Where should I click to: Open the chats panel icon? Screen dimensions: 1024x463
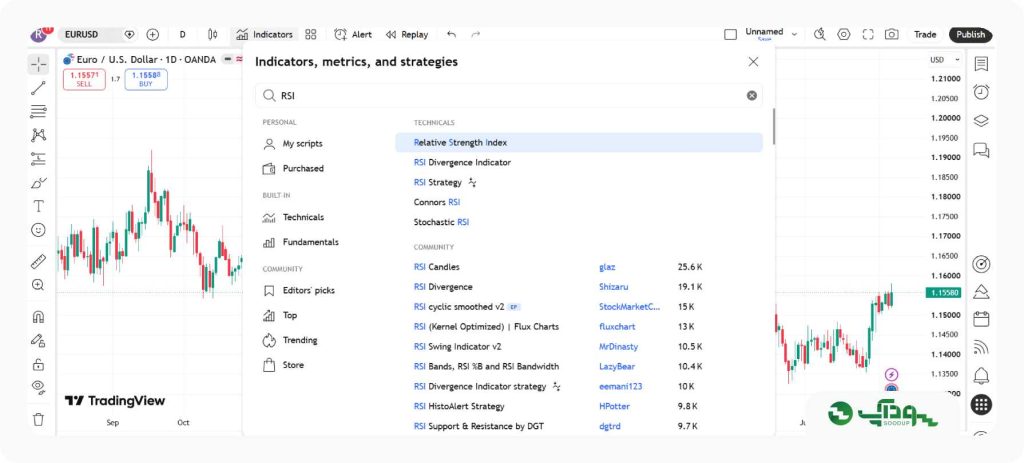point(981,150)
